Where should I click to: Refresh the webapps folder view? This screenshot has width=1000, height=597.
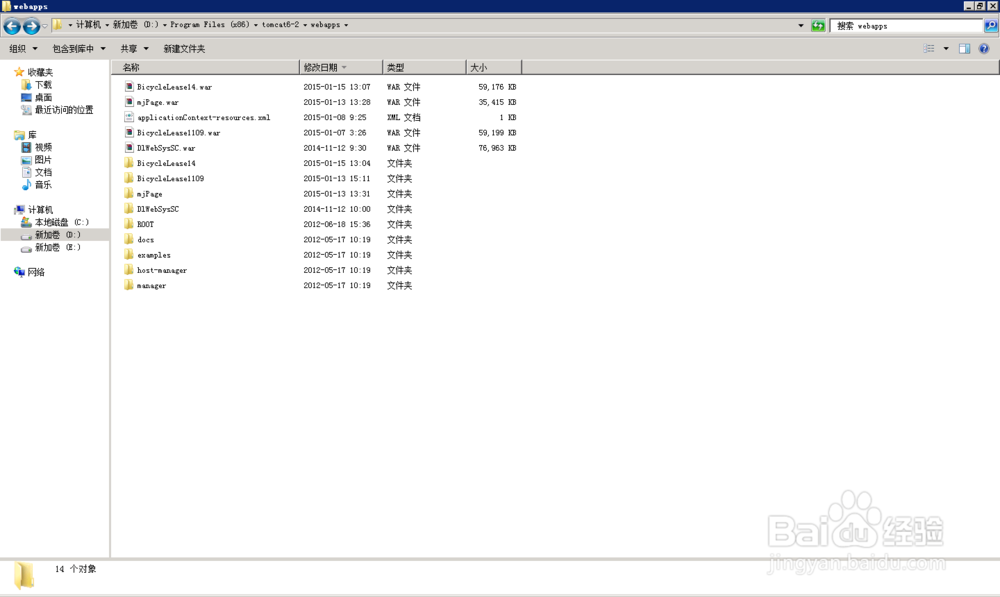(818, 26)
